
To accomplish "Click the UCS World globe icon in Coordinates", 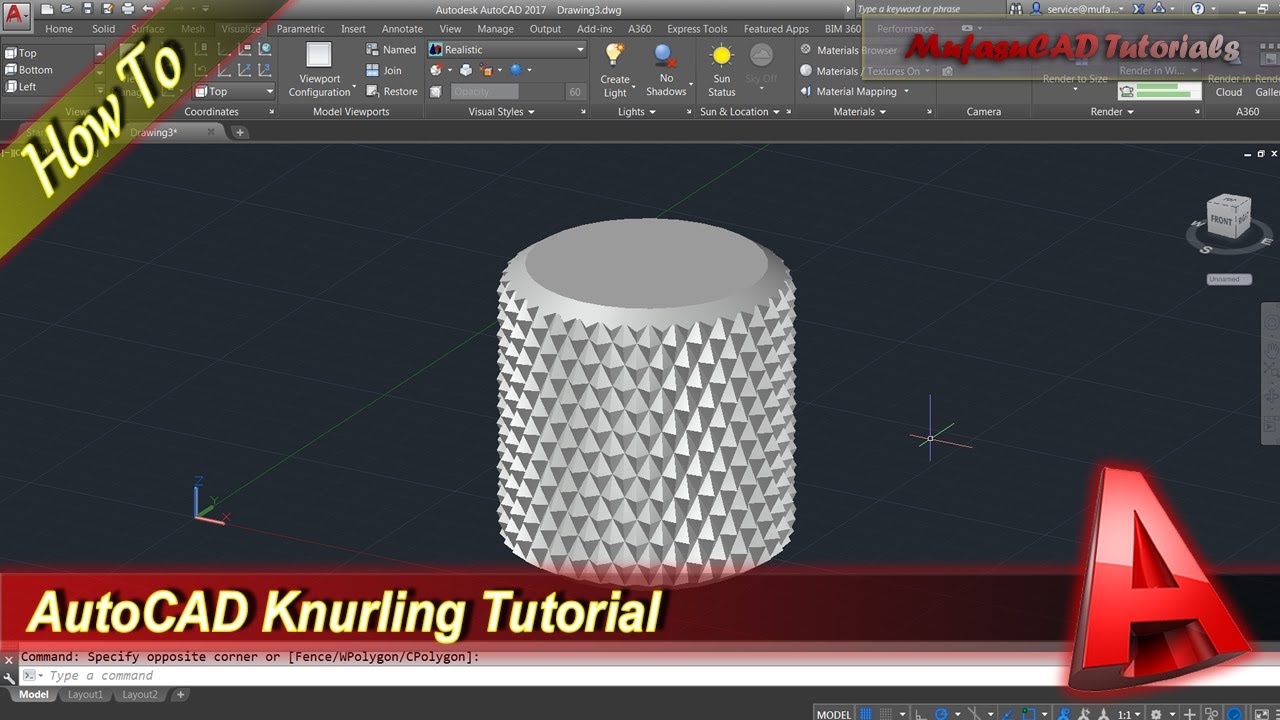I will (265, 48).
